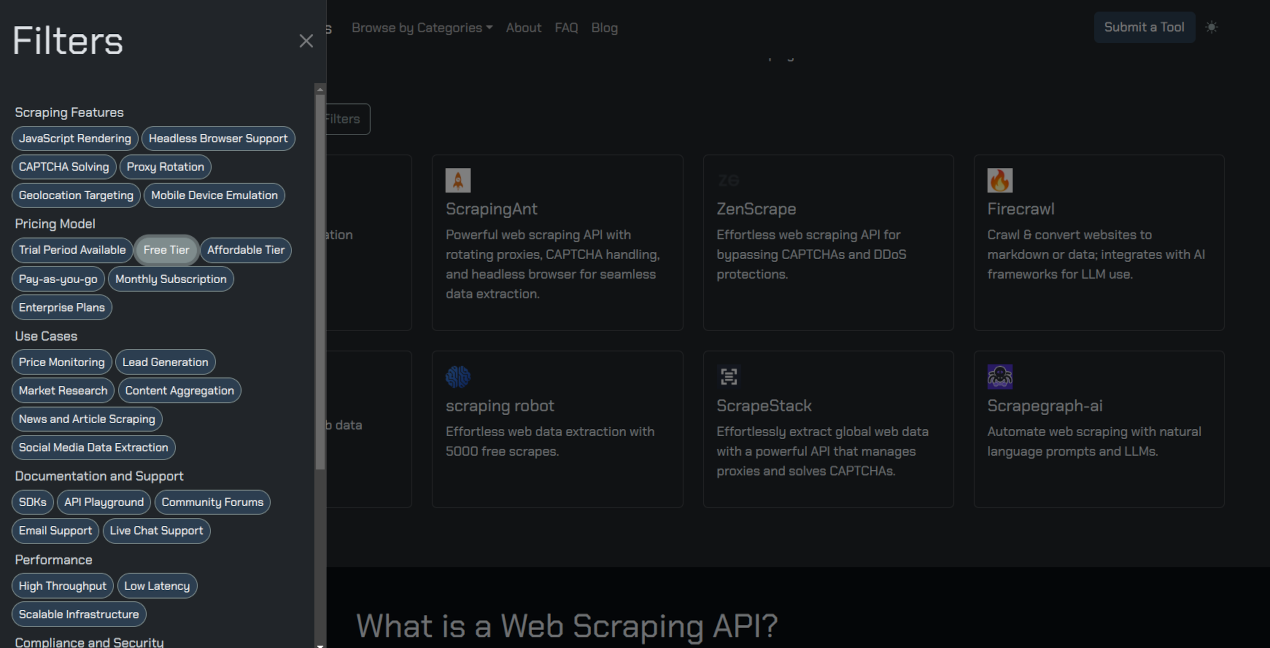
Task: Deselect the Free Tier filter
Action: click(x=166, y=250)
